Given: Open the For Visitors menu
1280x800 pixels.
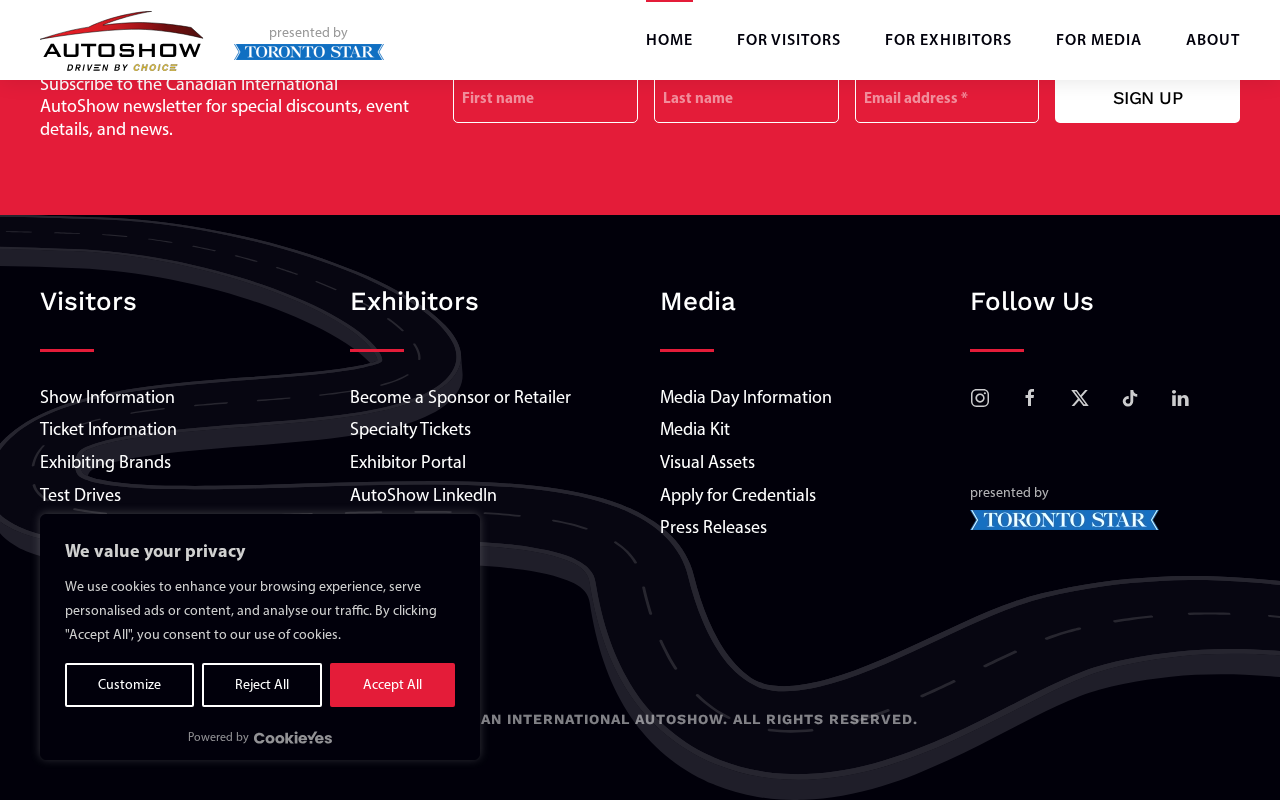Looking at the screenshot, I should point(788,41).
